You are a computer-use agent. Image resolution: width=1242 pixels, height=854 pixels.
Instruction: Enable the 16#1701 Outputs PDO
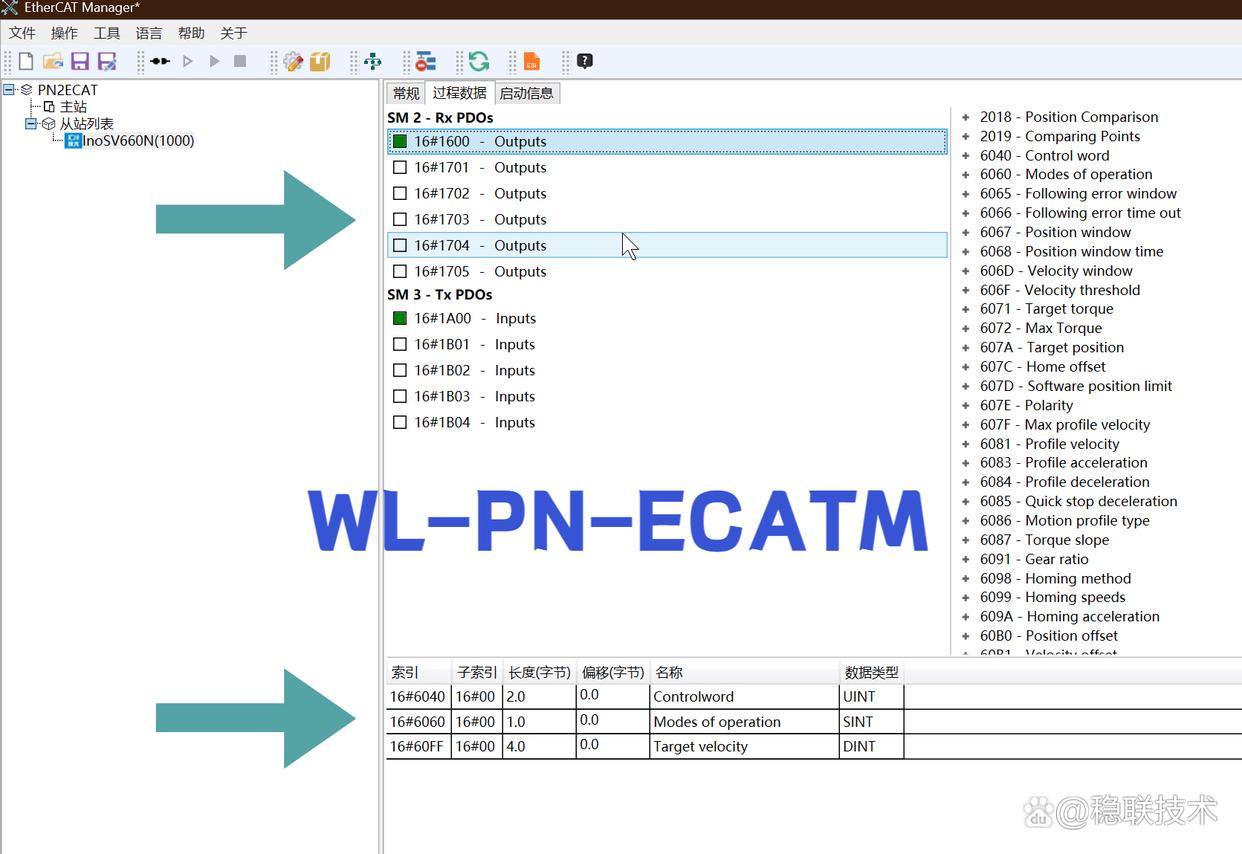[x=400, y=168]
